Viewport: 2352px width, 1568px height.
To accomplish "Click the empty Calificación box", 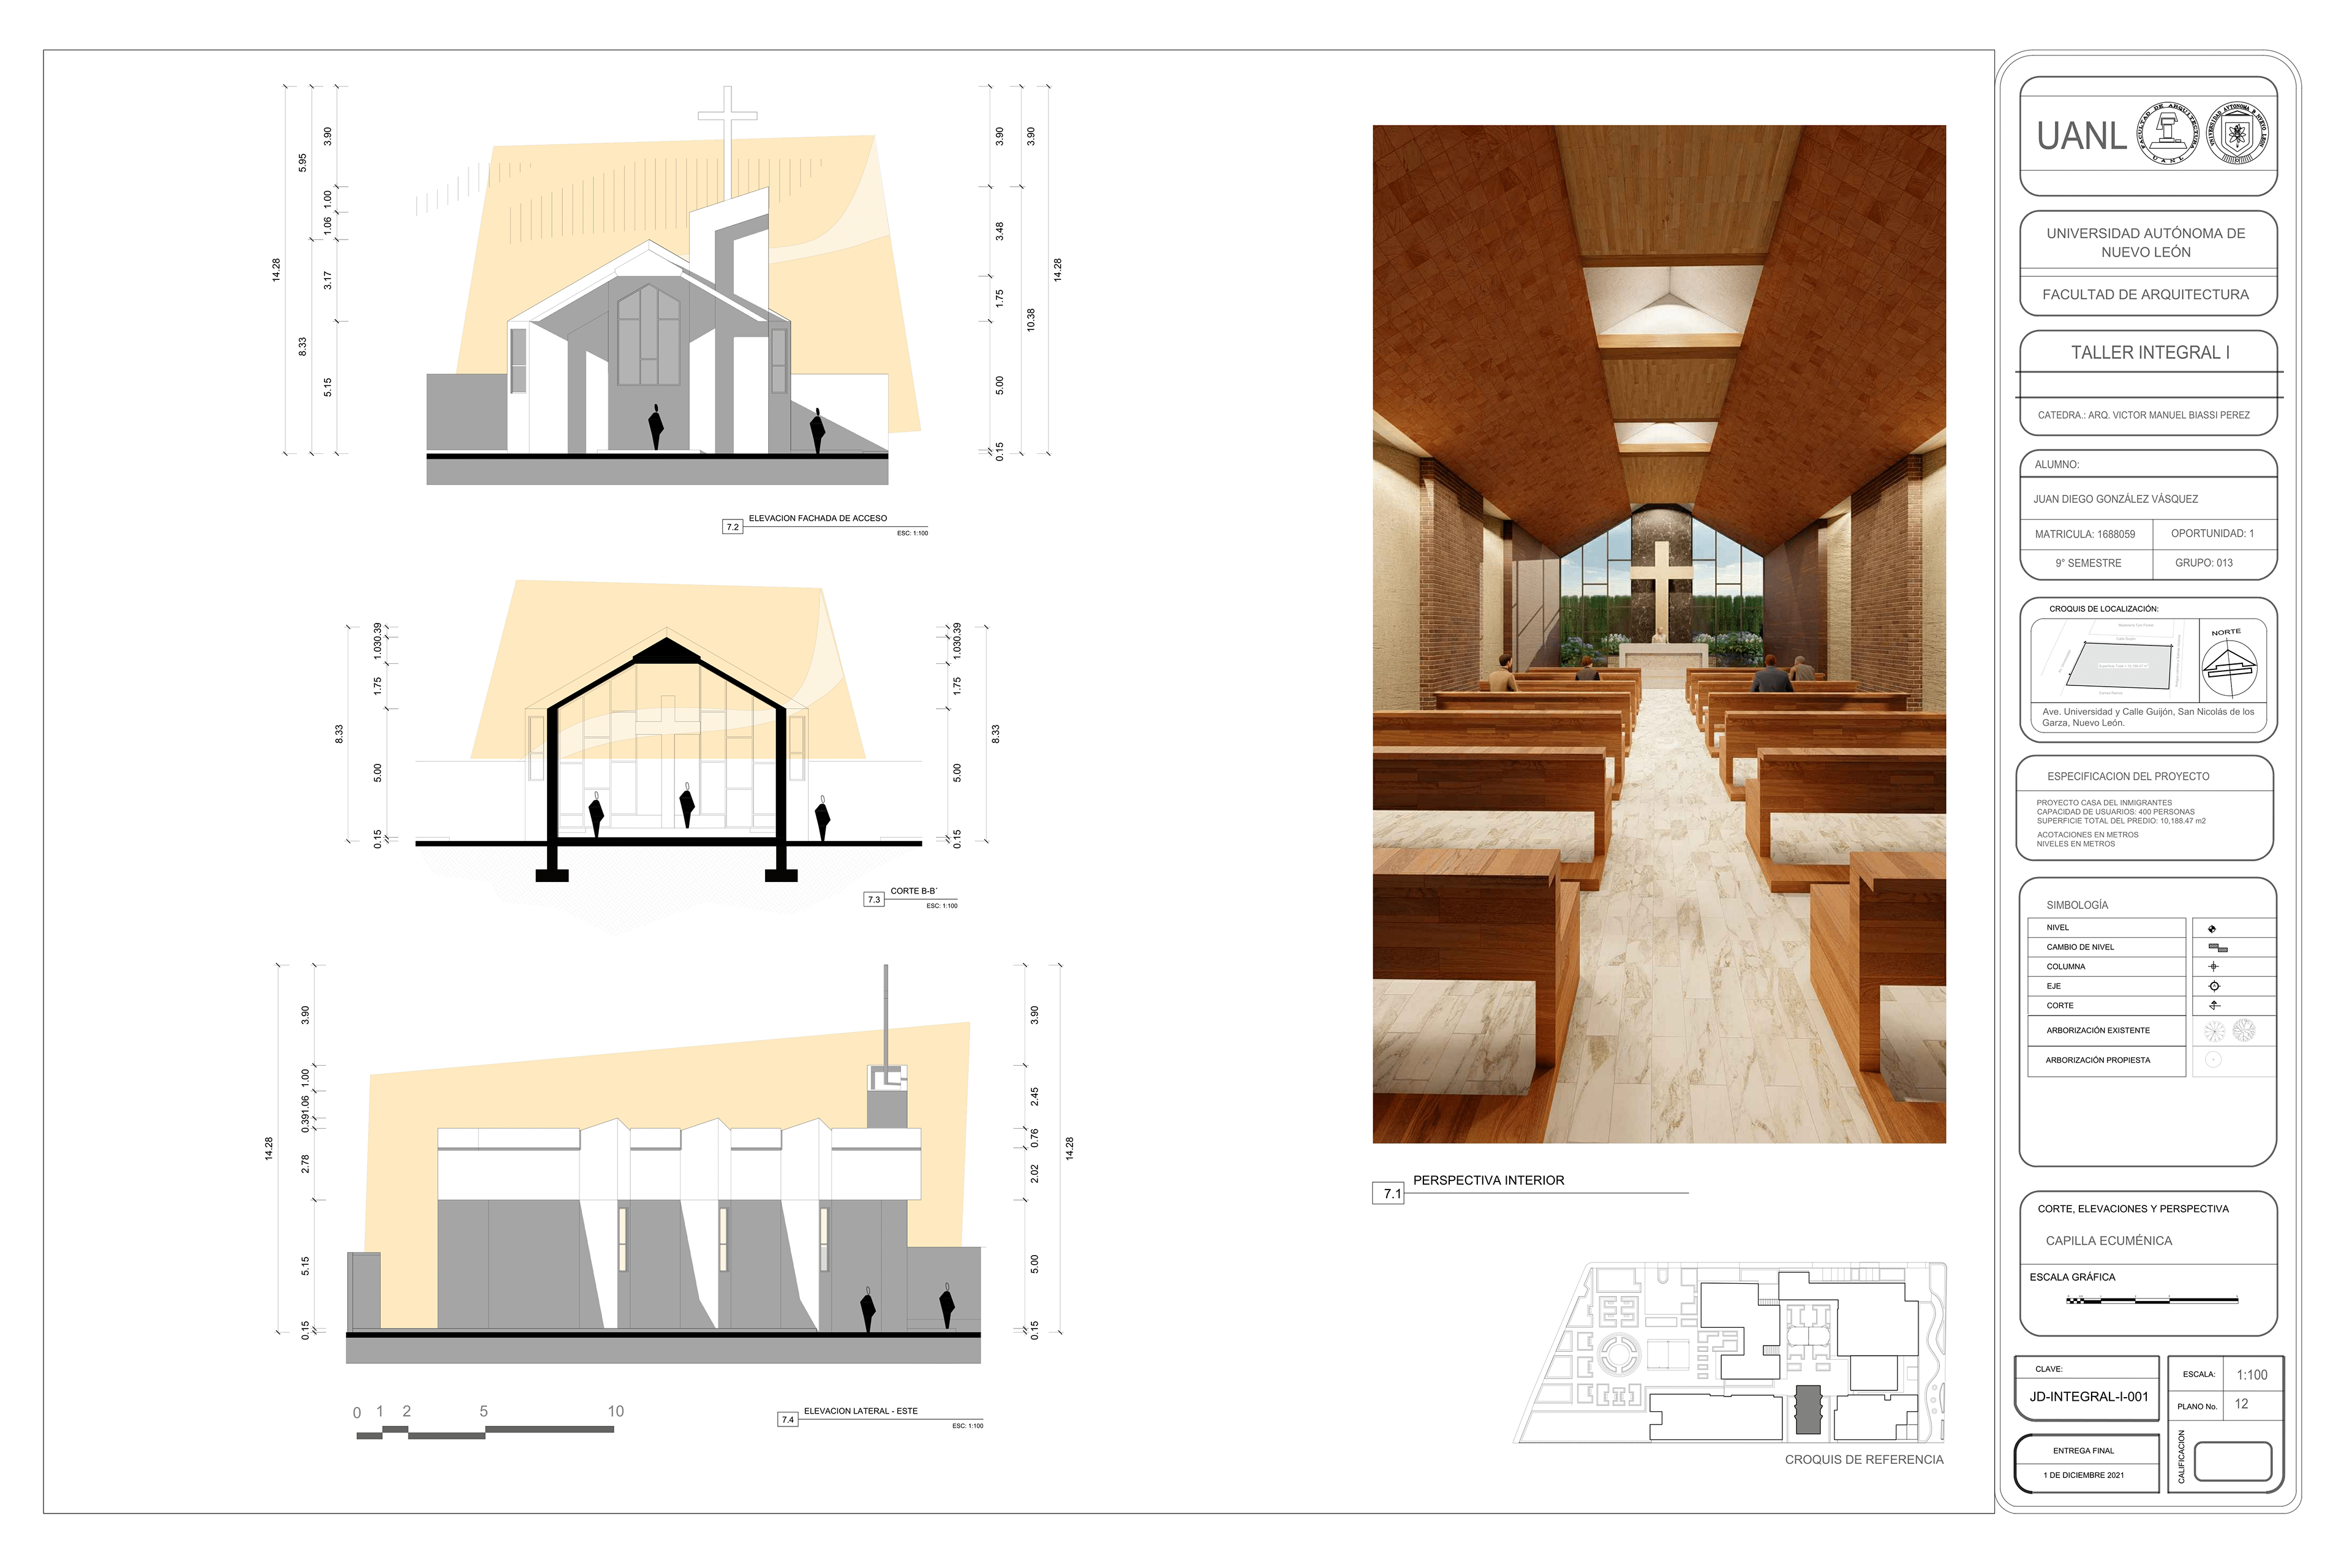I will (x=2233, y=1462).
